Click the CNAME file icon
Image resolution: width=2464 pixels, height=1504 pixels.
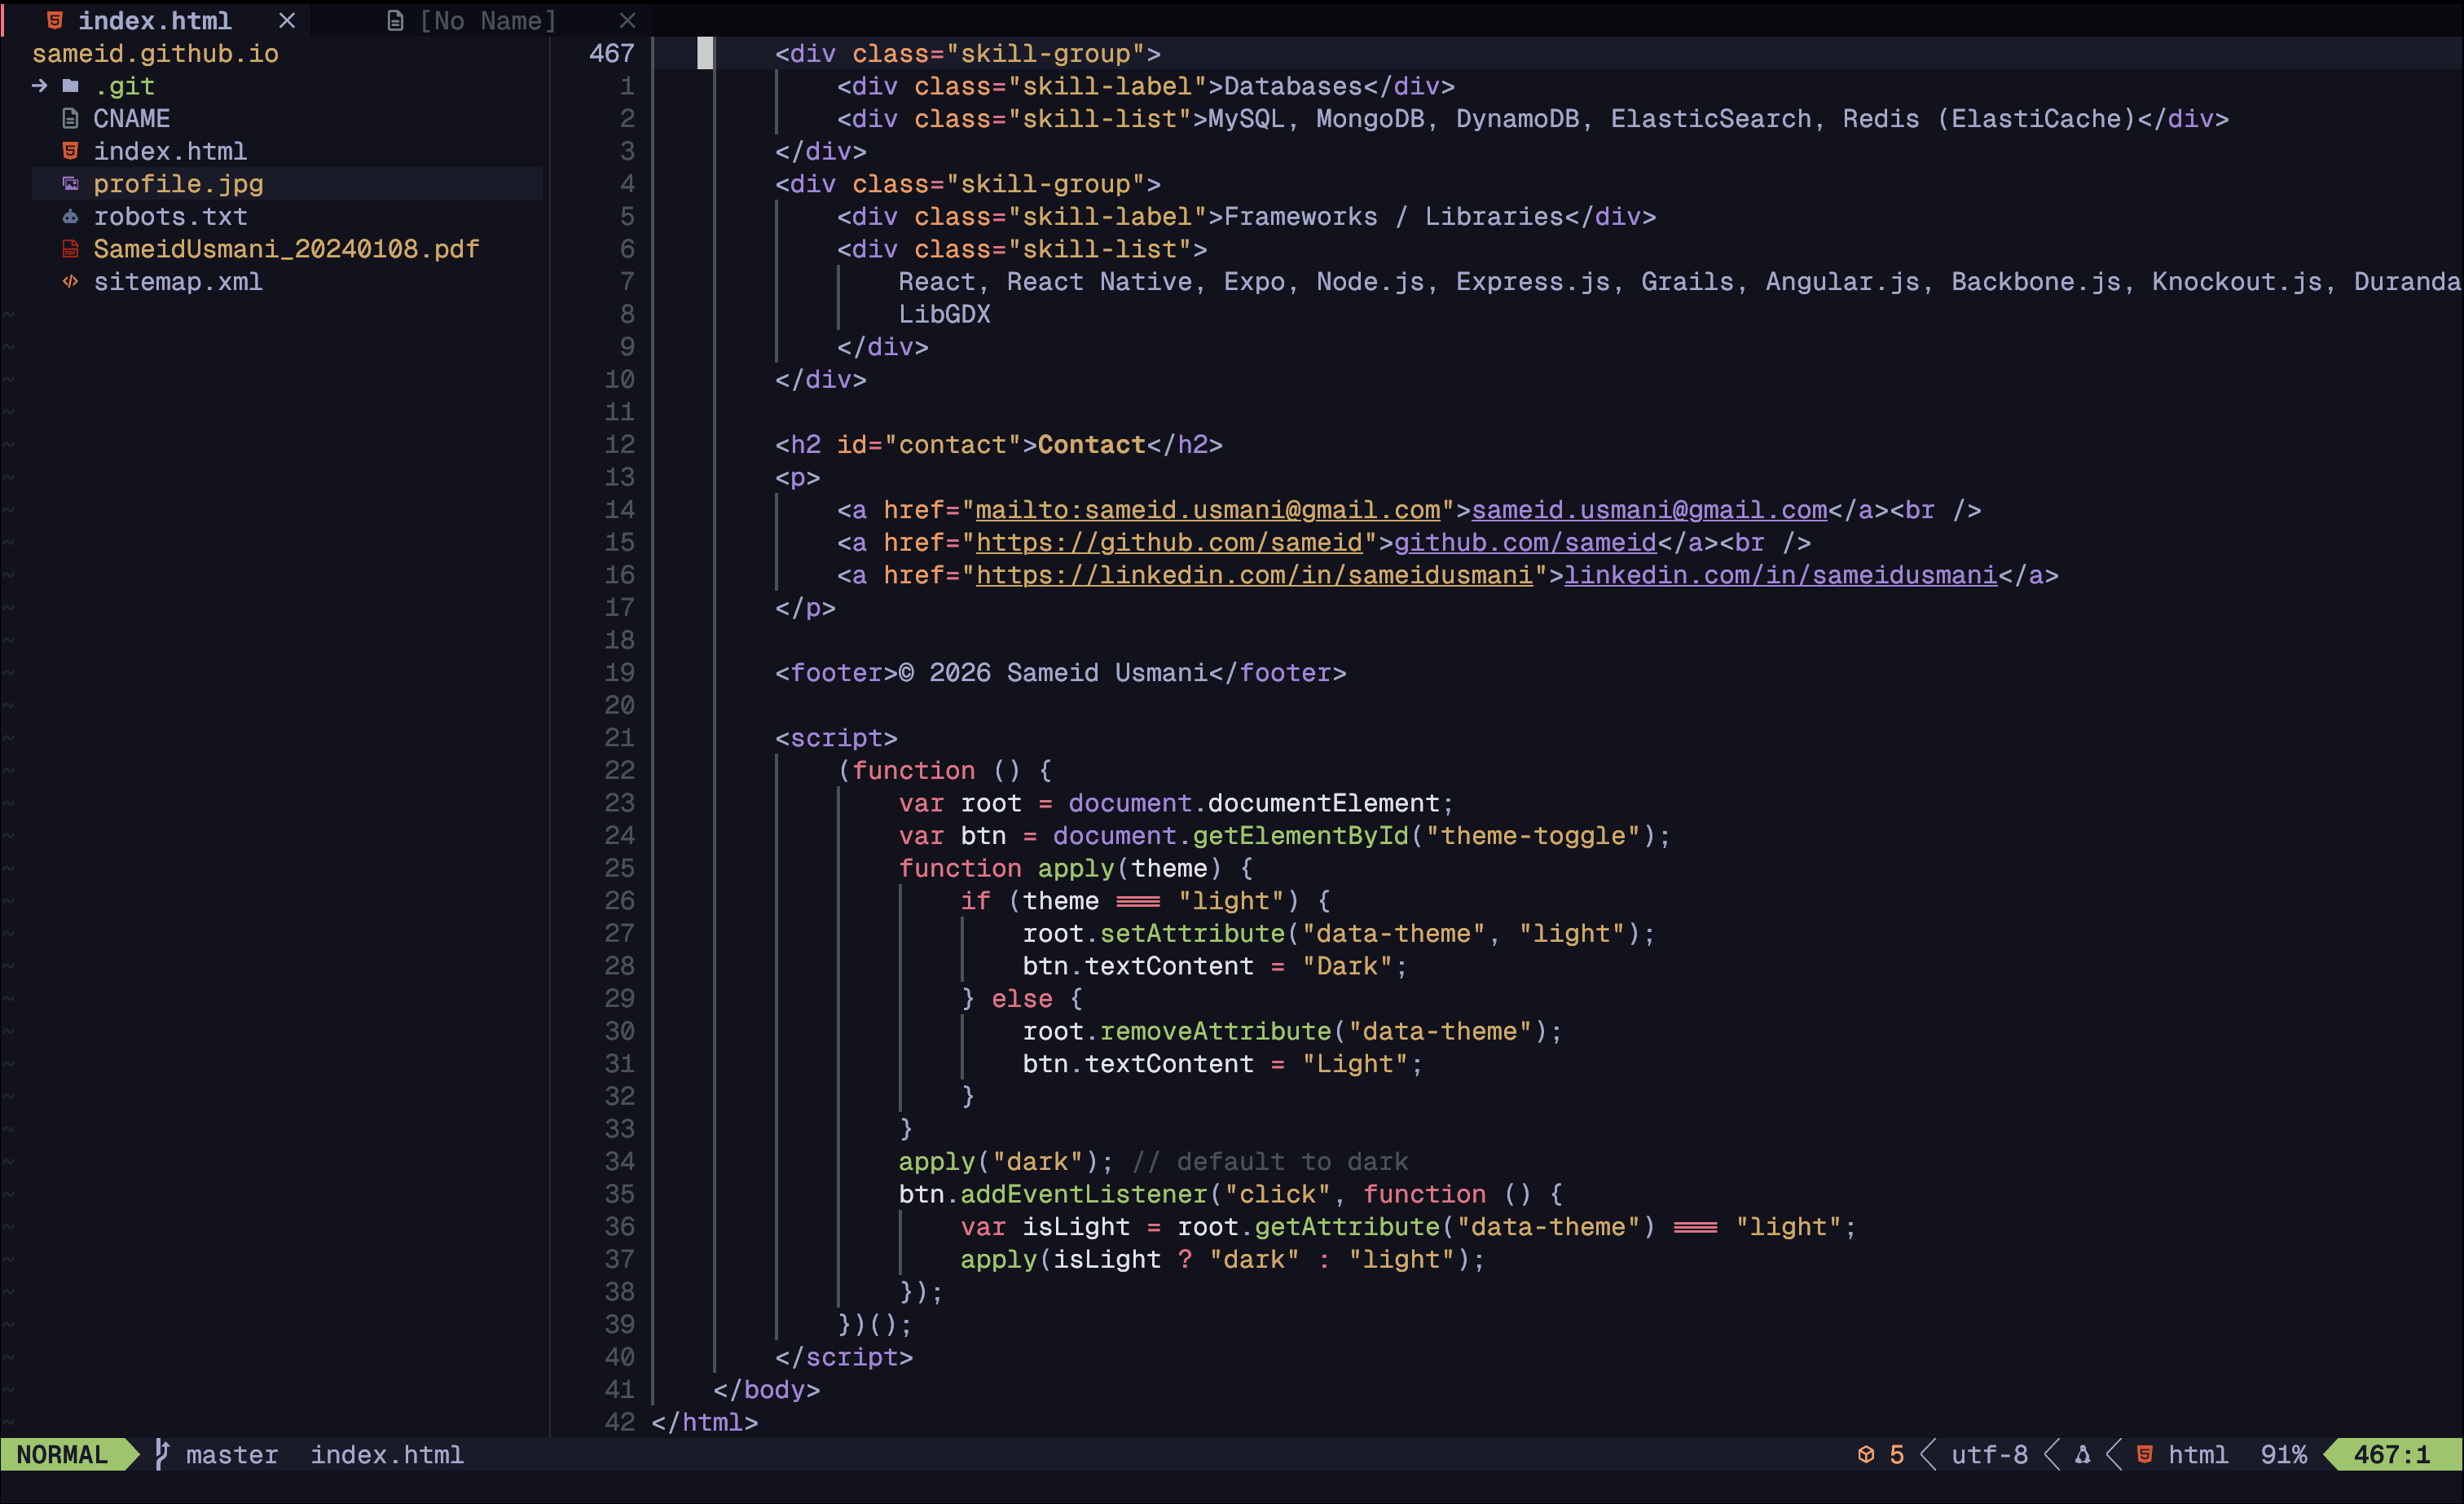click(70, 118)
